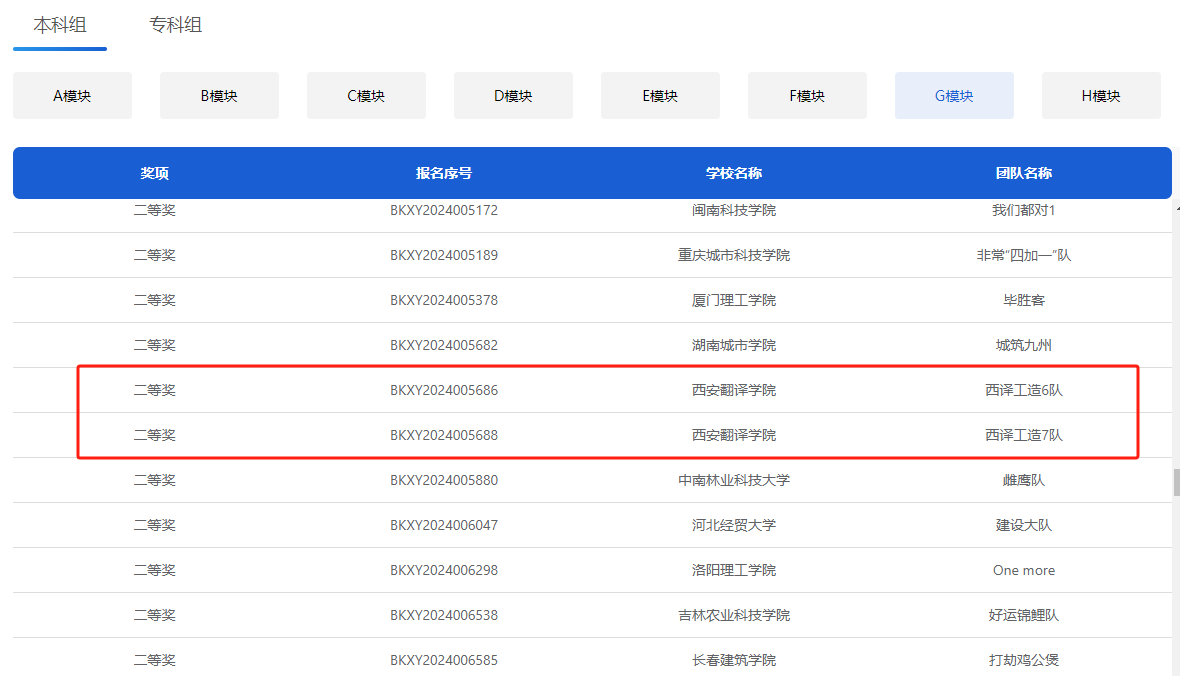Switch to the 本科组 tab
The image size is (1180, 676).
[x=60, y=25]
